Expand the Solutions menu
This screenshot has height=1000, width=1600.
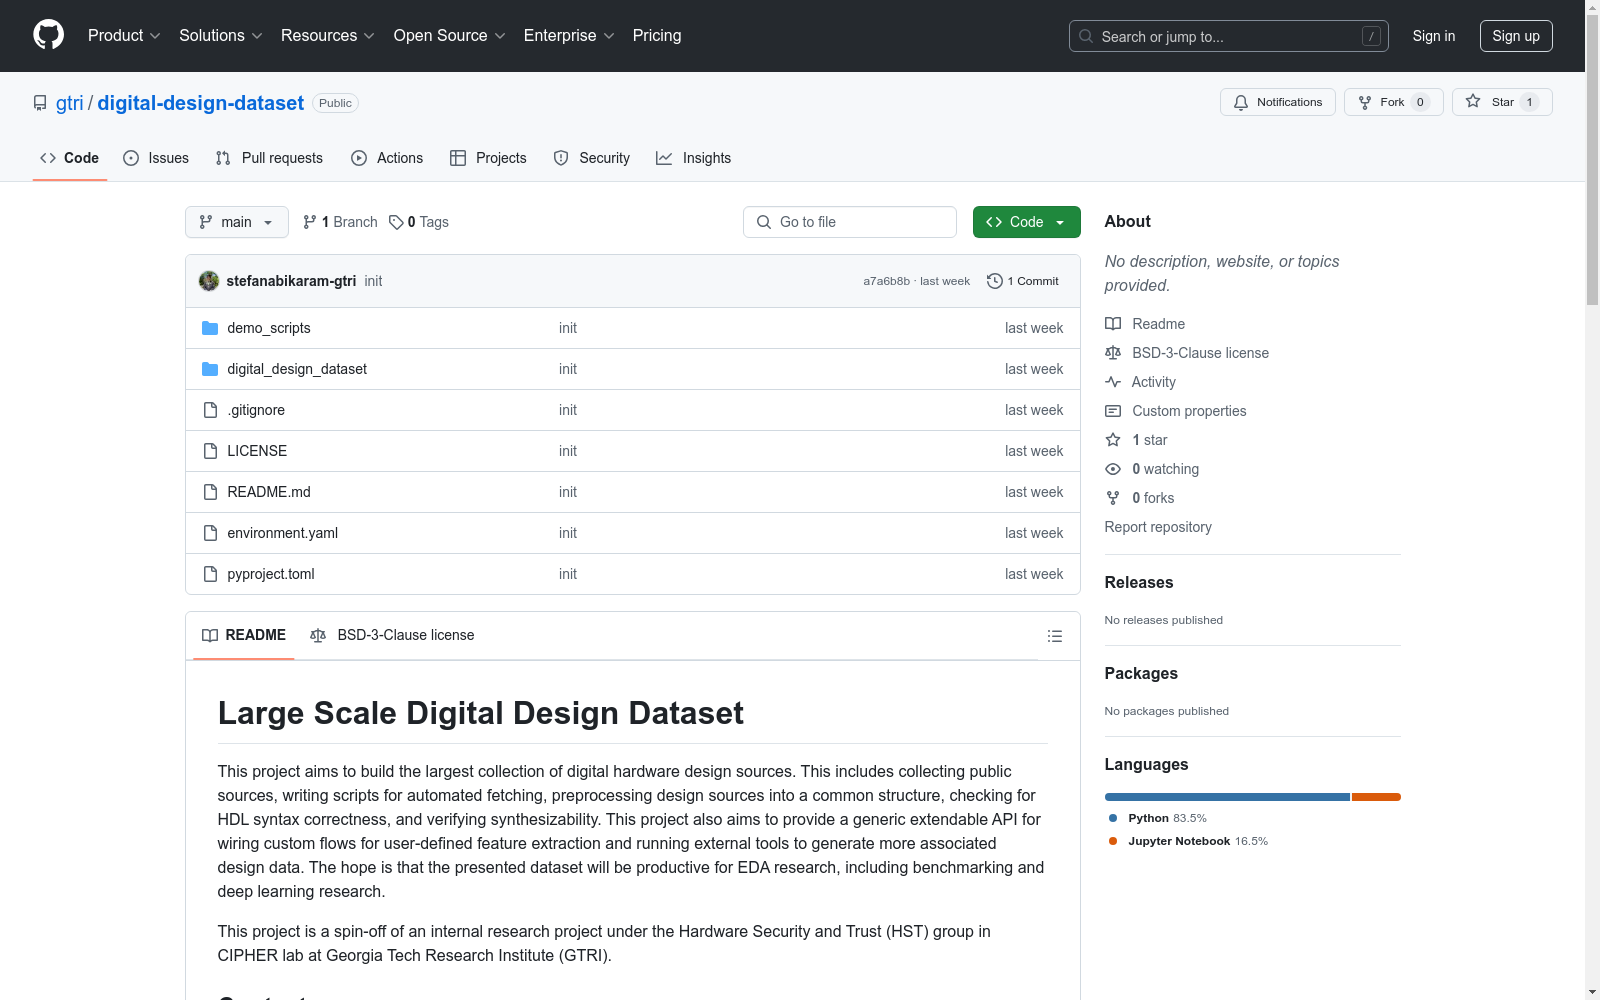(x=221, y=35)
